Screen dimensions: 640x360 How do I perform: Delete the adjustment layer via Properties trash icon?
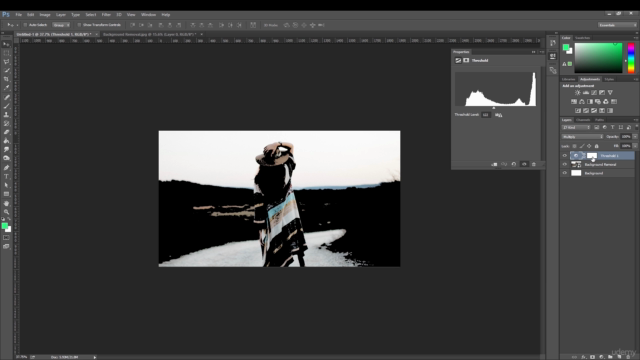click(533, 164)
